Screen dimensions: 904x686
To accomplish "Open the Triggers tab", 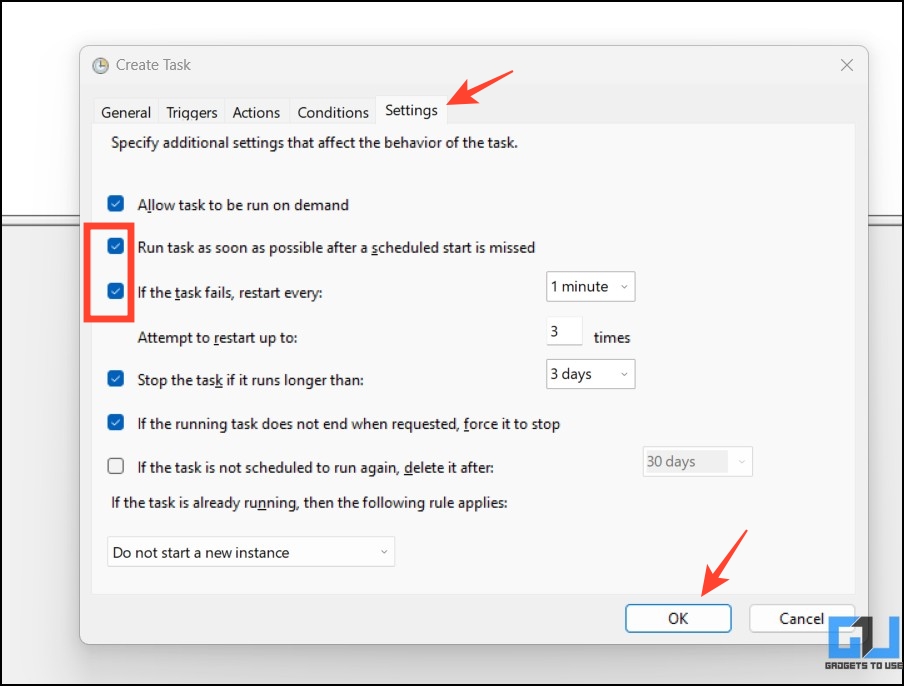I will point(191,112).
